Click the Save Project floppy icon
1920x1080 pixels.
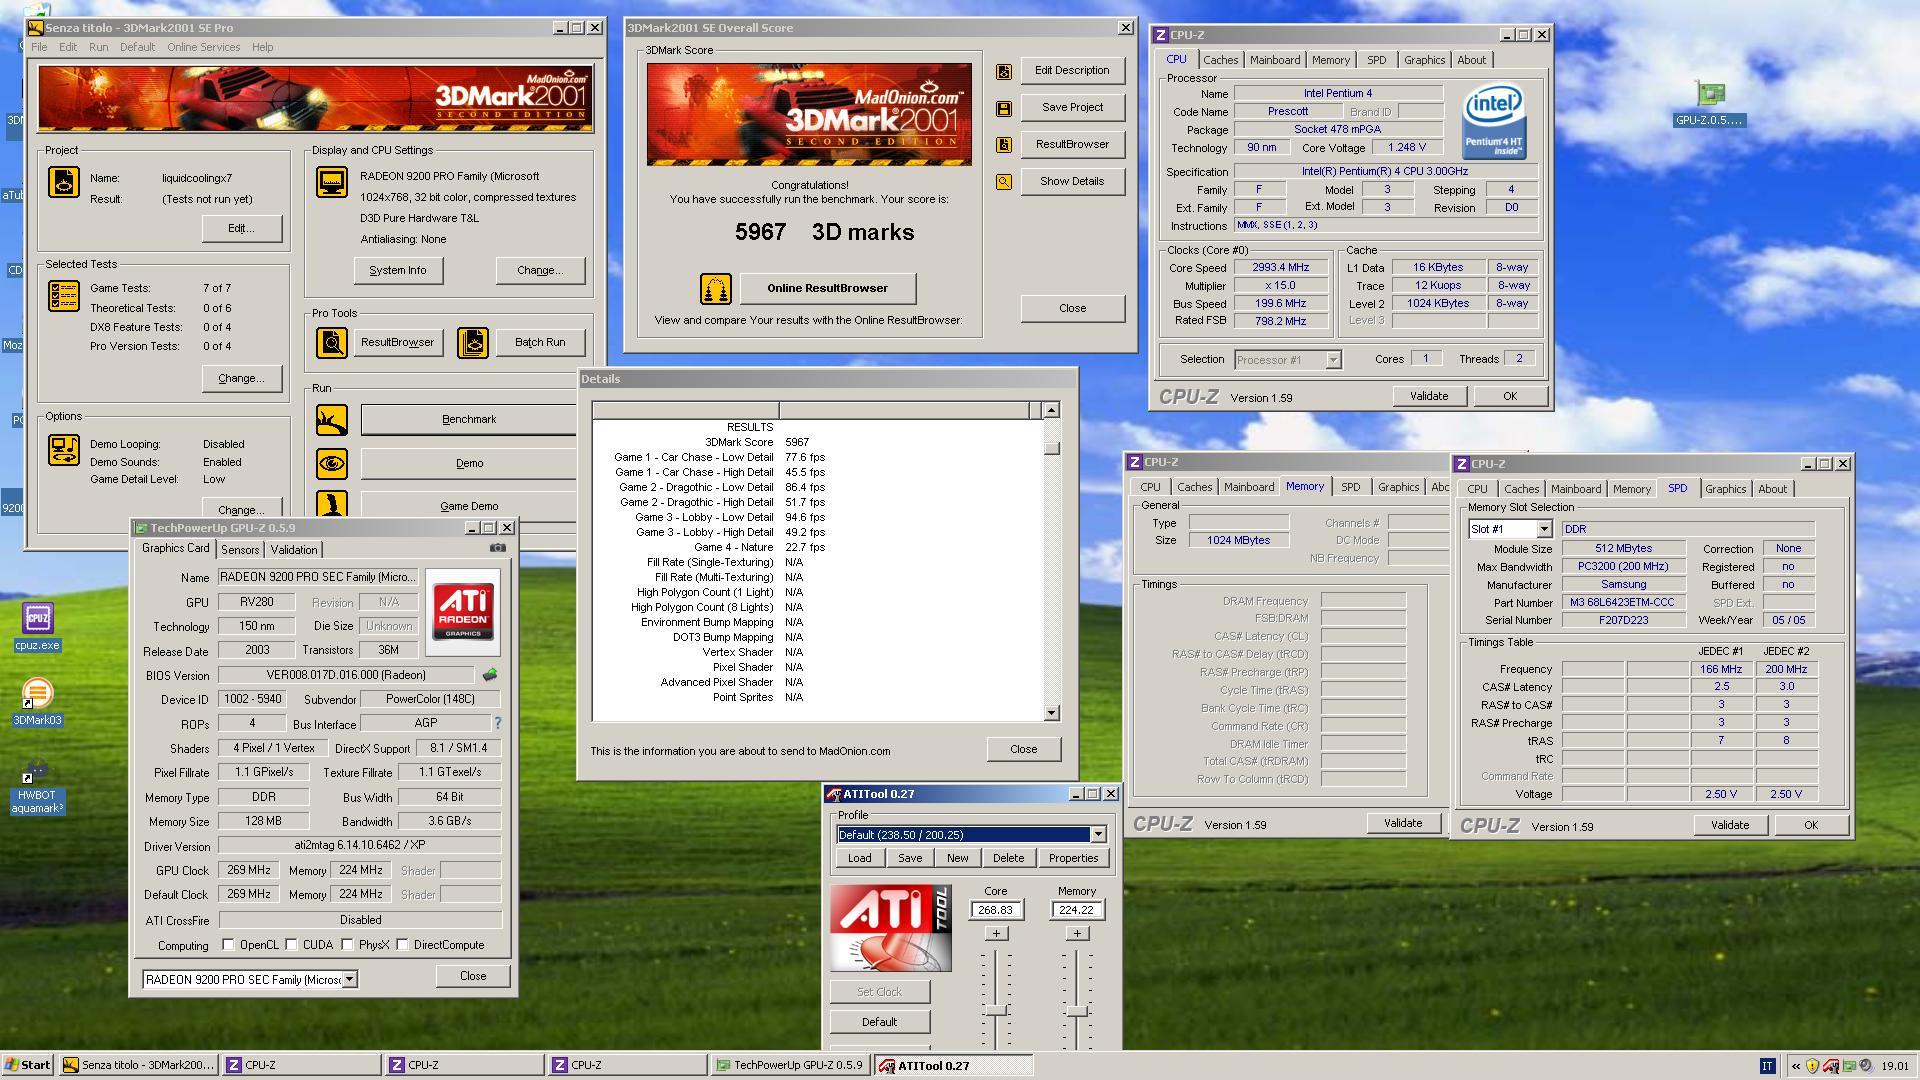(x=1004, y=109)
